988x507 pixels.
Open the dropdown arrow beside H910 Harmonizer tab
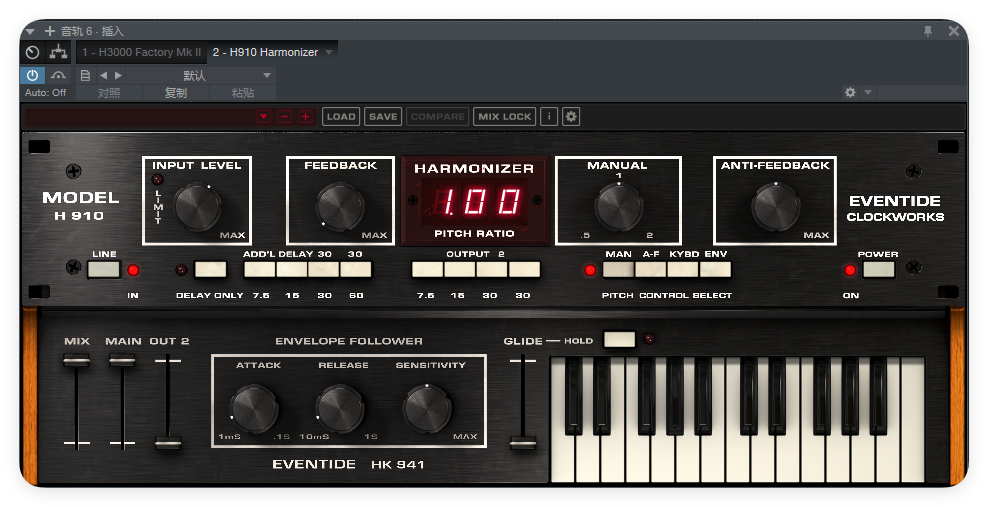(329, 52)
